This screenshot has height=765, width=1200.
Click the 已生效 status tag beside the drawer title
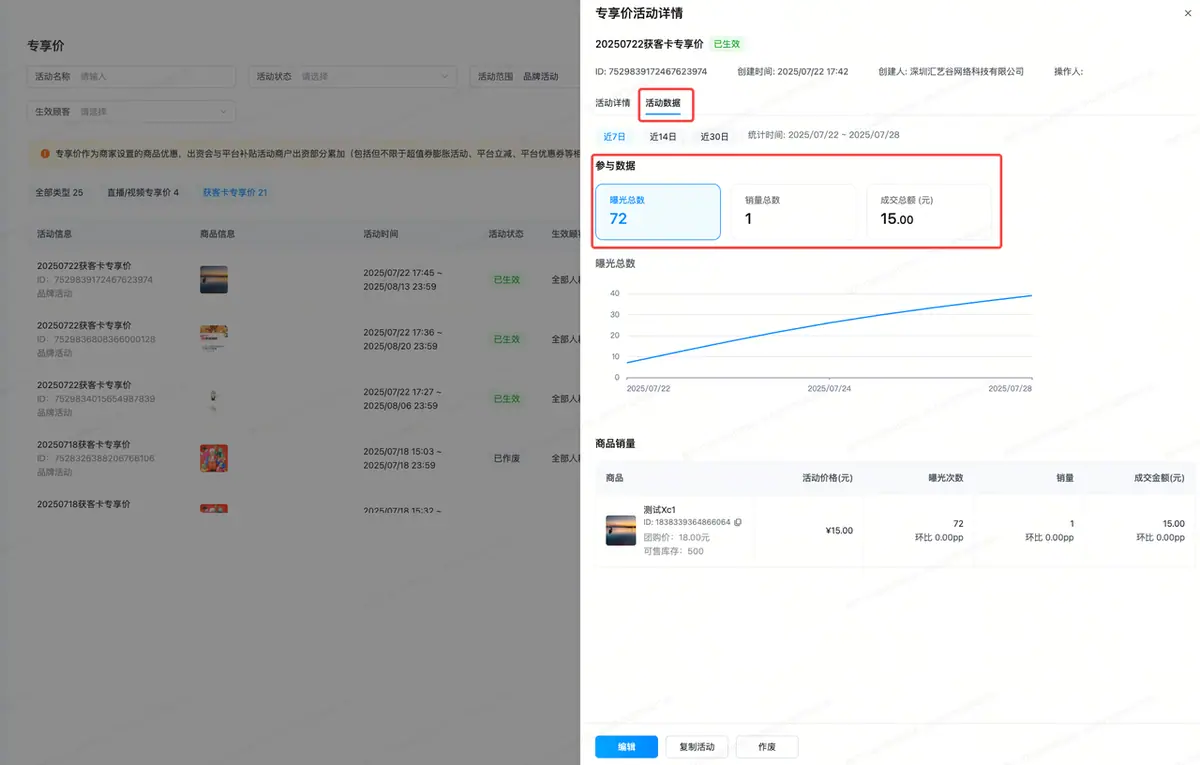(x=726, y=44)
